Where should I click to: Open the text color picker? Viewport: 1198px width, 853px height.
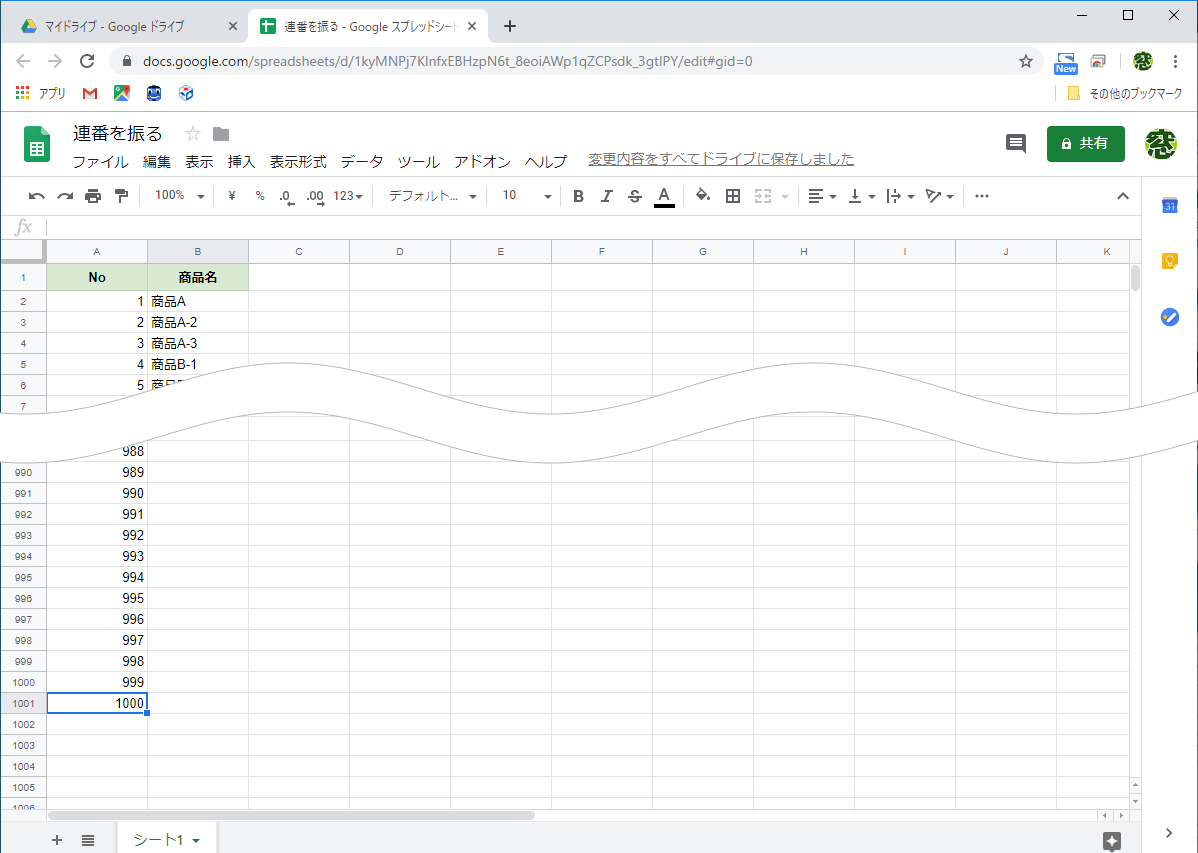click(x=664, y=197)
